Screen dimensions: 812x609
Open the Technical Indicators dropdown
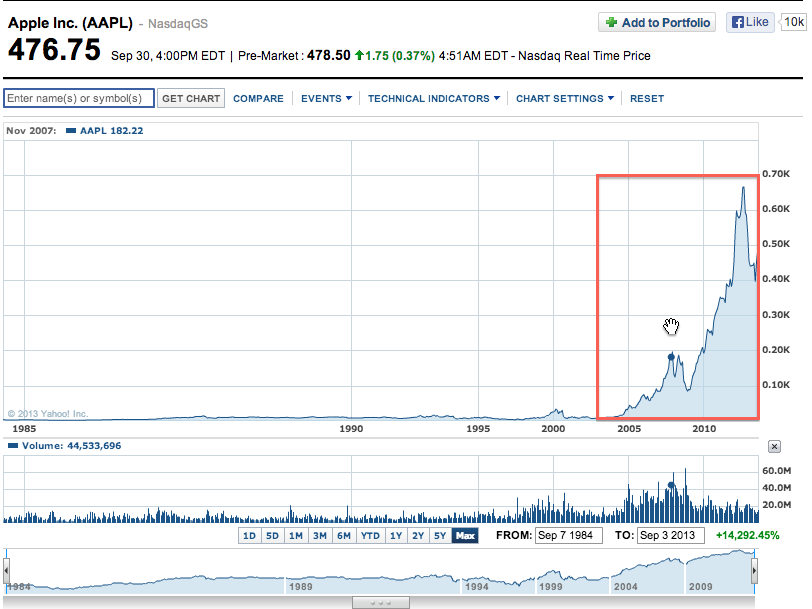click(x=434, y=98)
